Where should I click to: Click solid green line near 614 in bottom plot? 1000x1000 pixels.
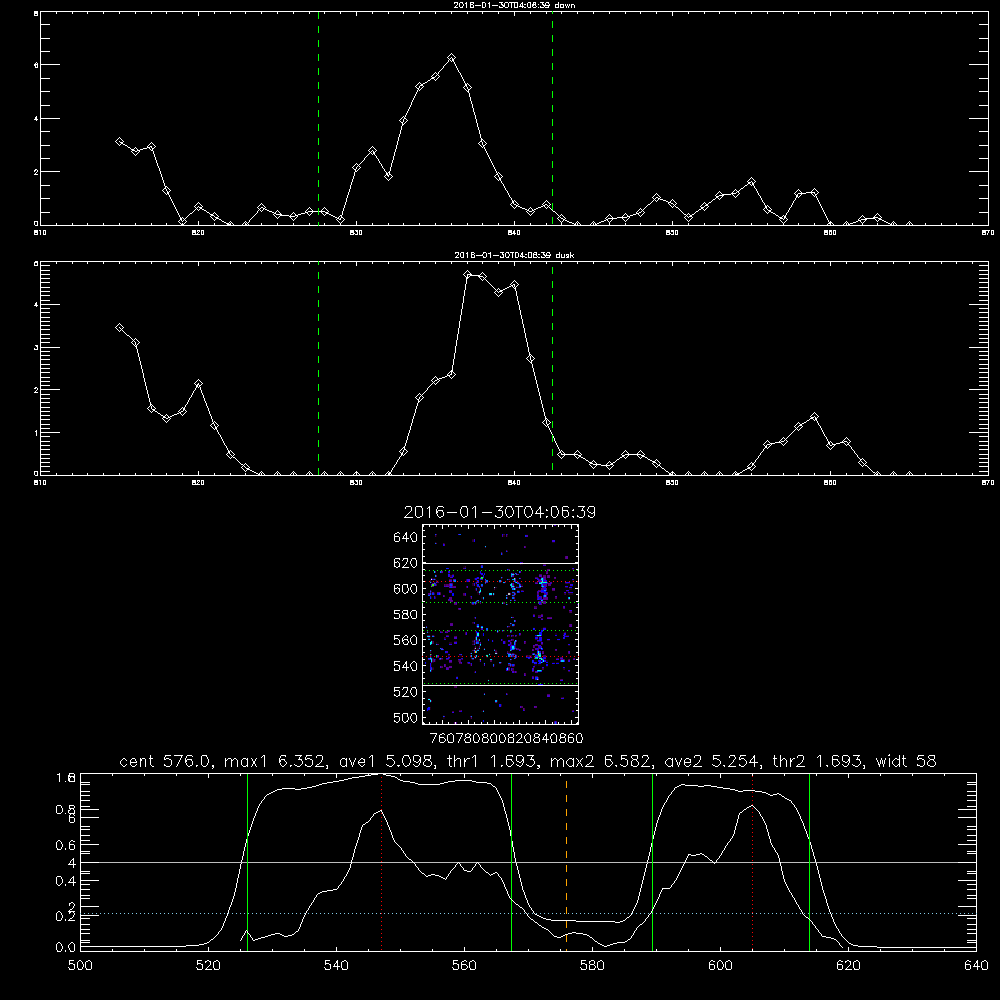pyautogui.click(x=809, y=862)
